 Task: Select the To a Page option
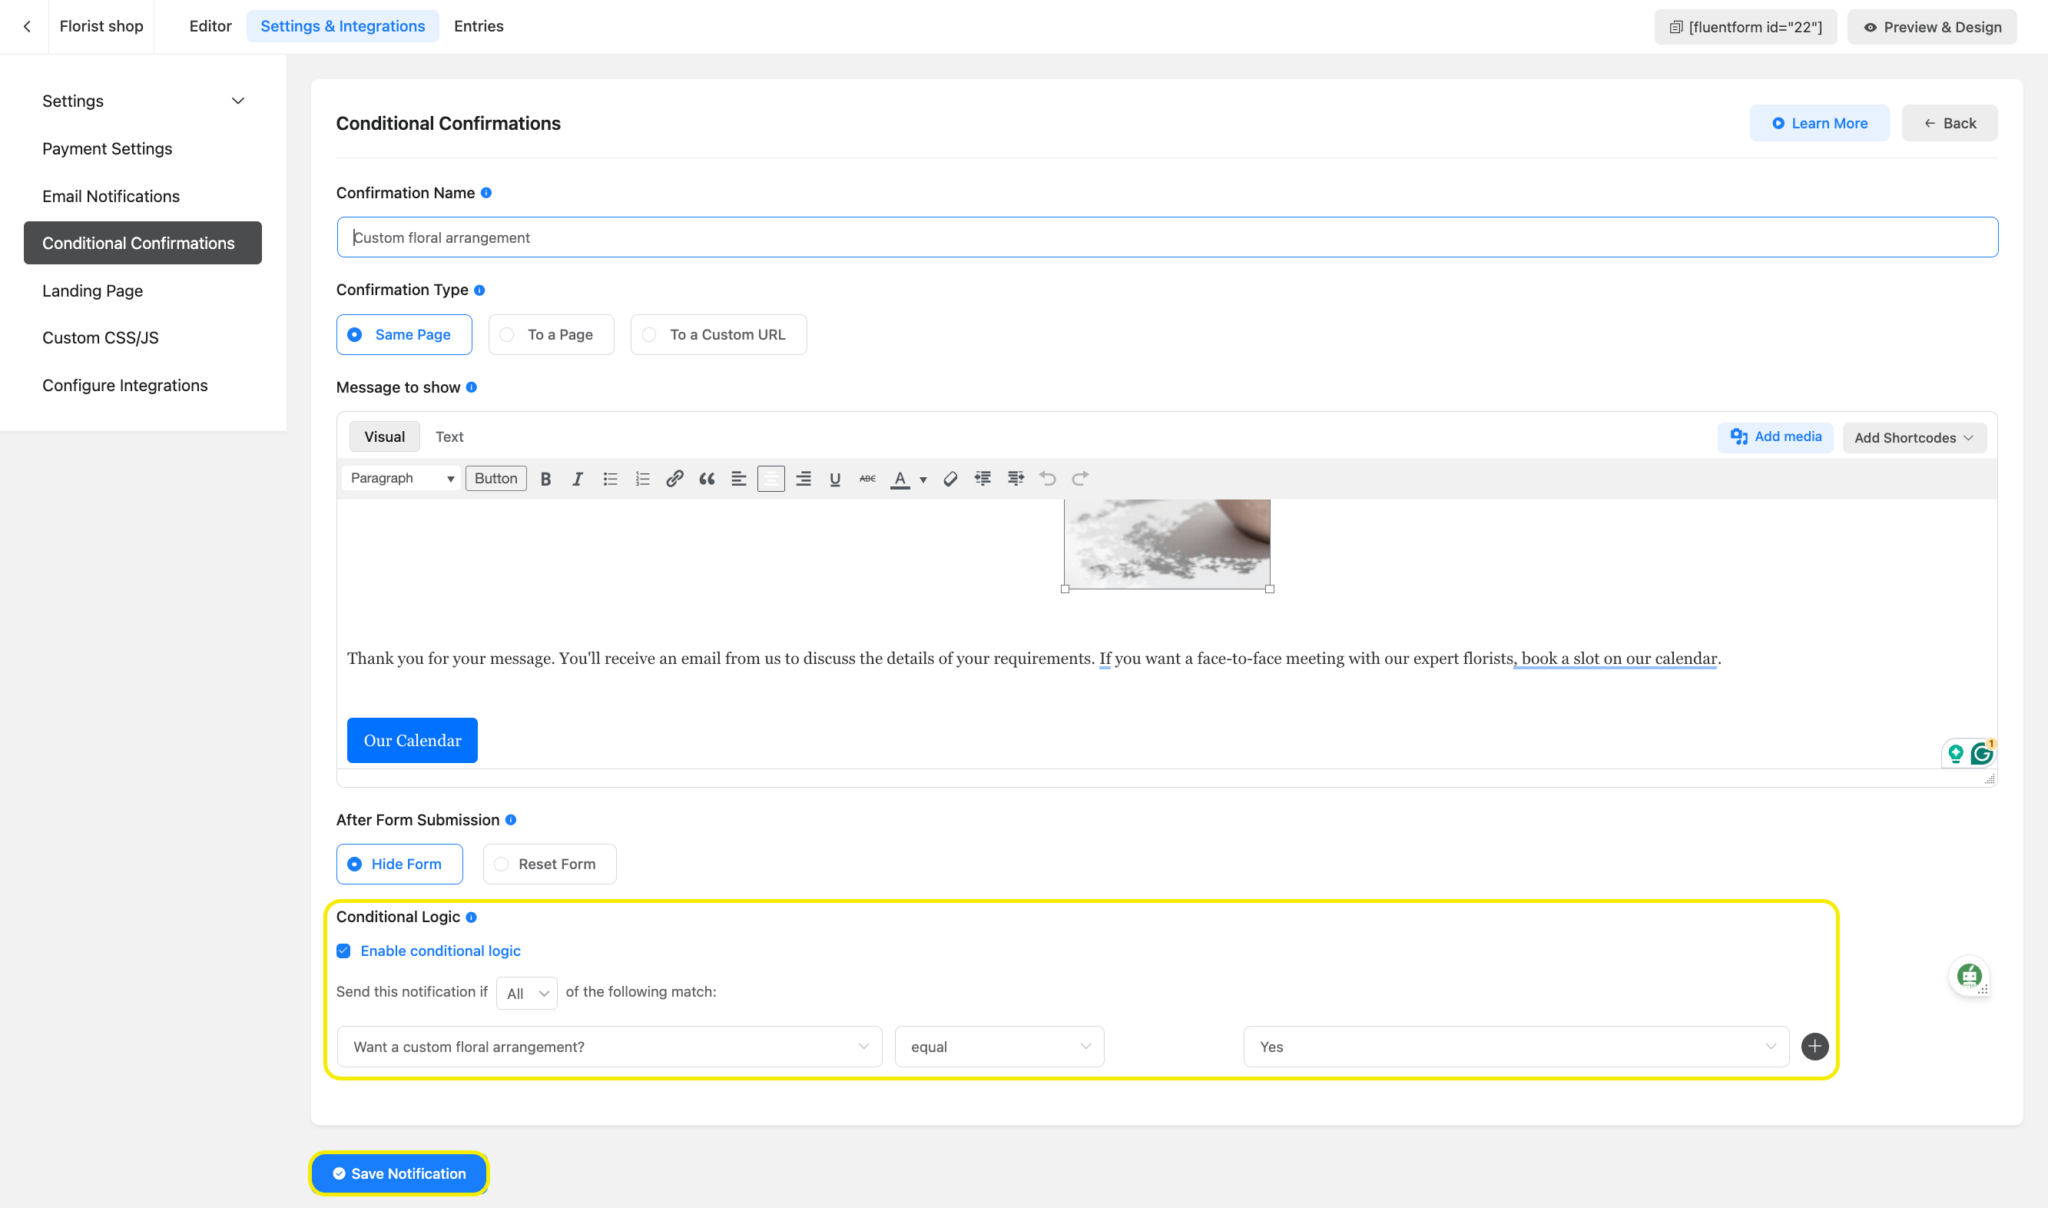[x=551, y=335]
